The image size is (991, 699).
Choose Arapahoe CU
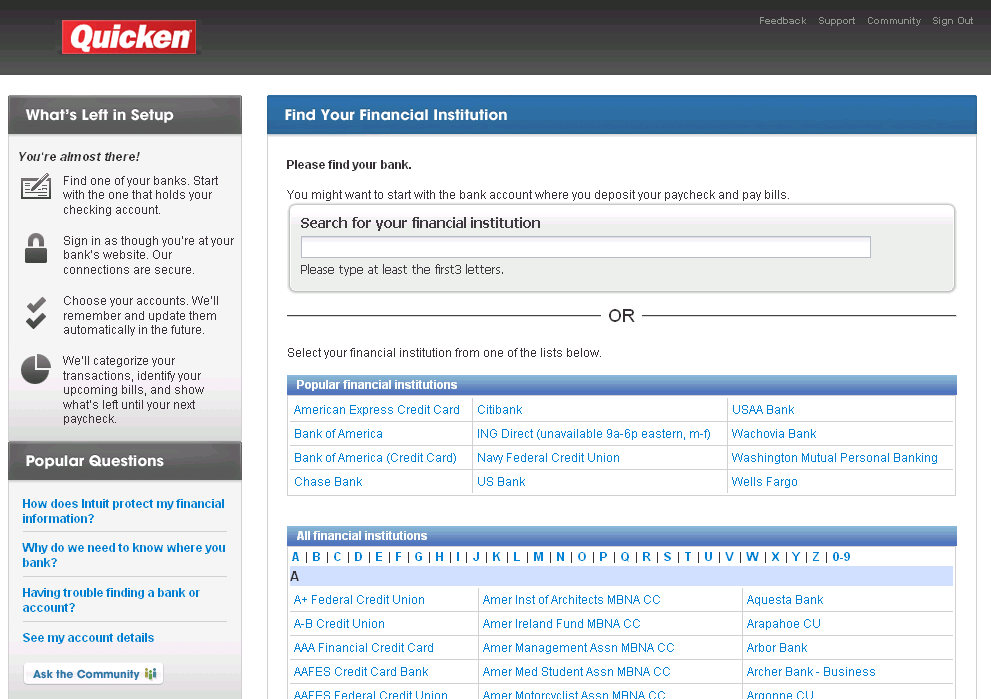[784, 624]
